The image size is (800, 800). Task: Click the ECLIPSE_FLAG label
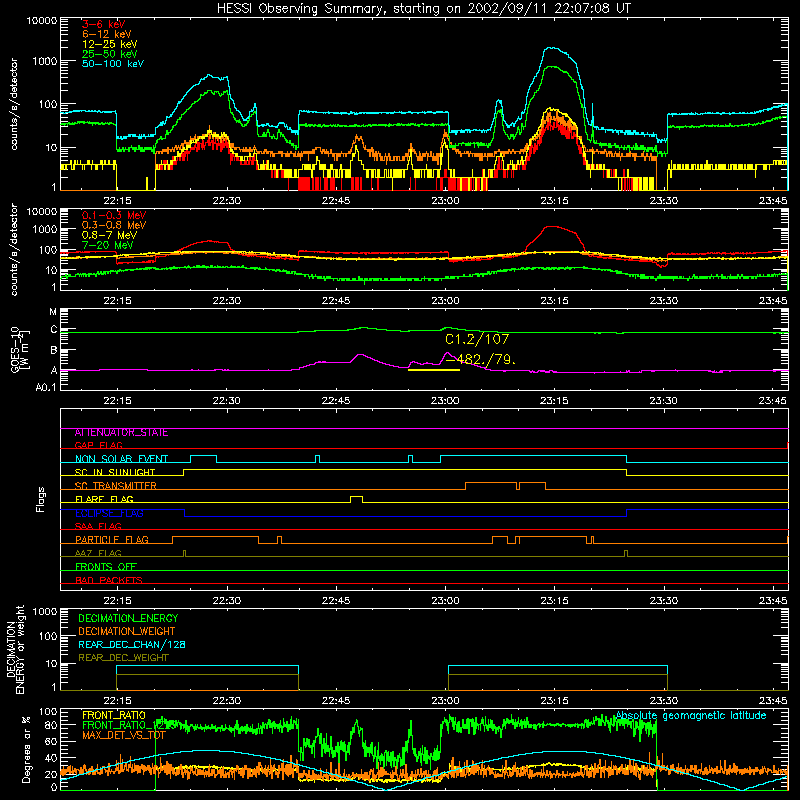coord(109,513)
